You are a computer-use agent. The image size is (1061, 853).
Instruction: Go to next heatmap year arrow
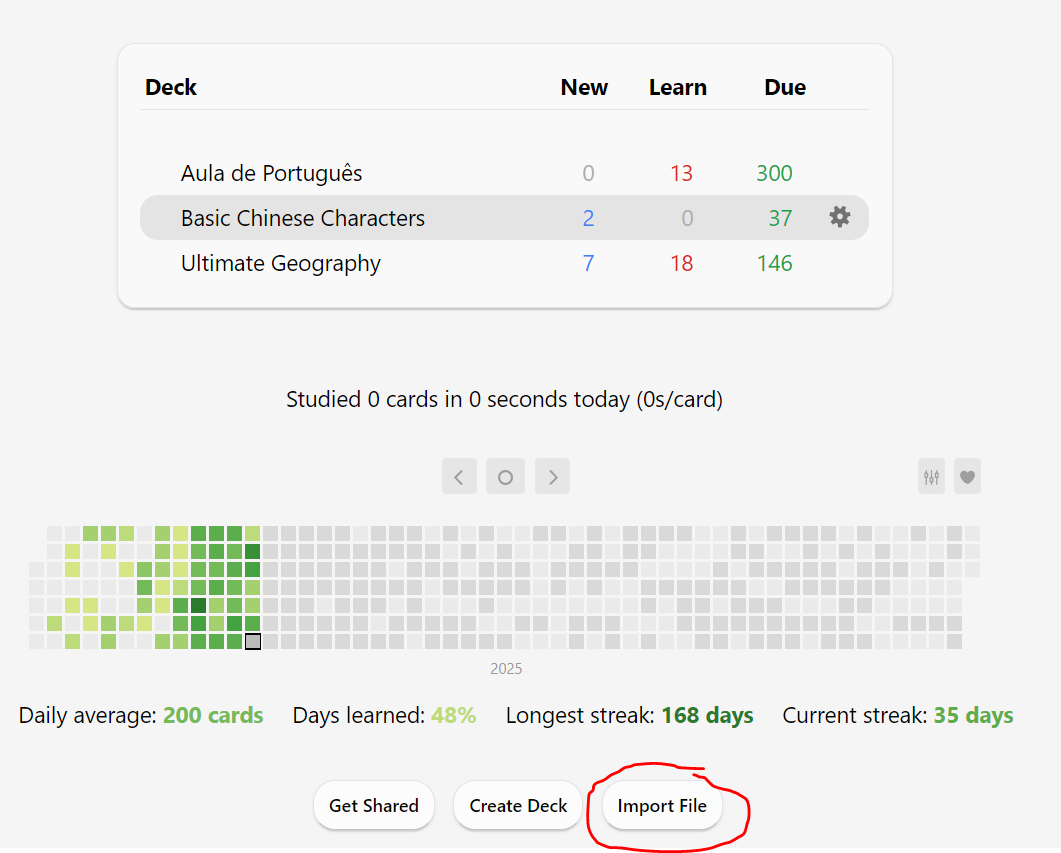[x=552, y=476]
